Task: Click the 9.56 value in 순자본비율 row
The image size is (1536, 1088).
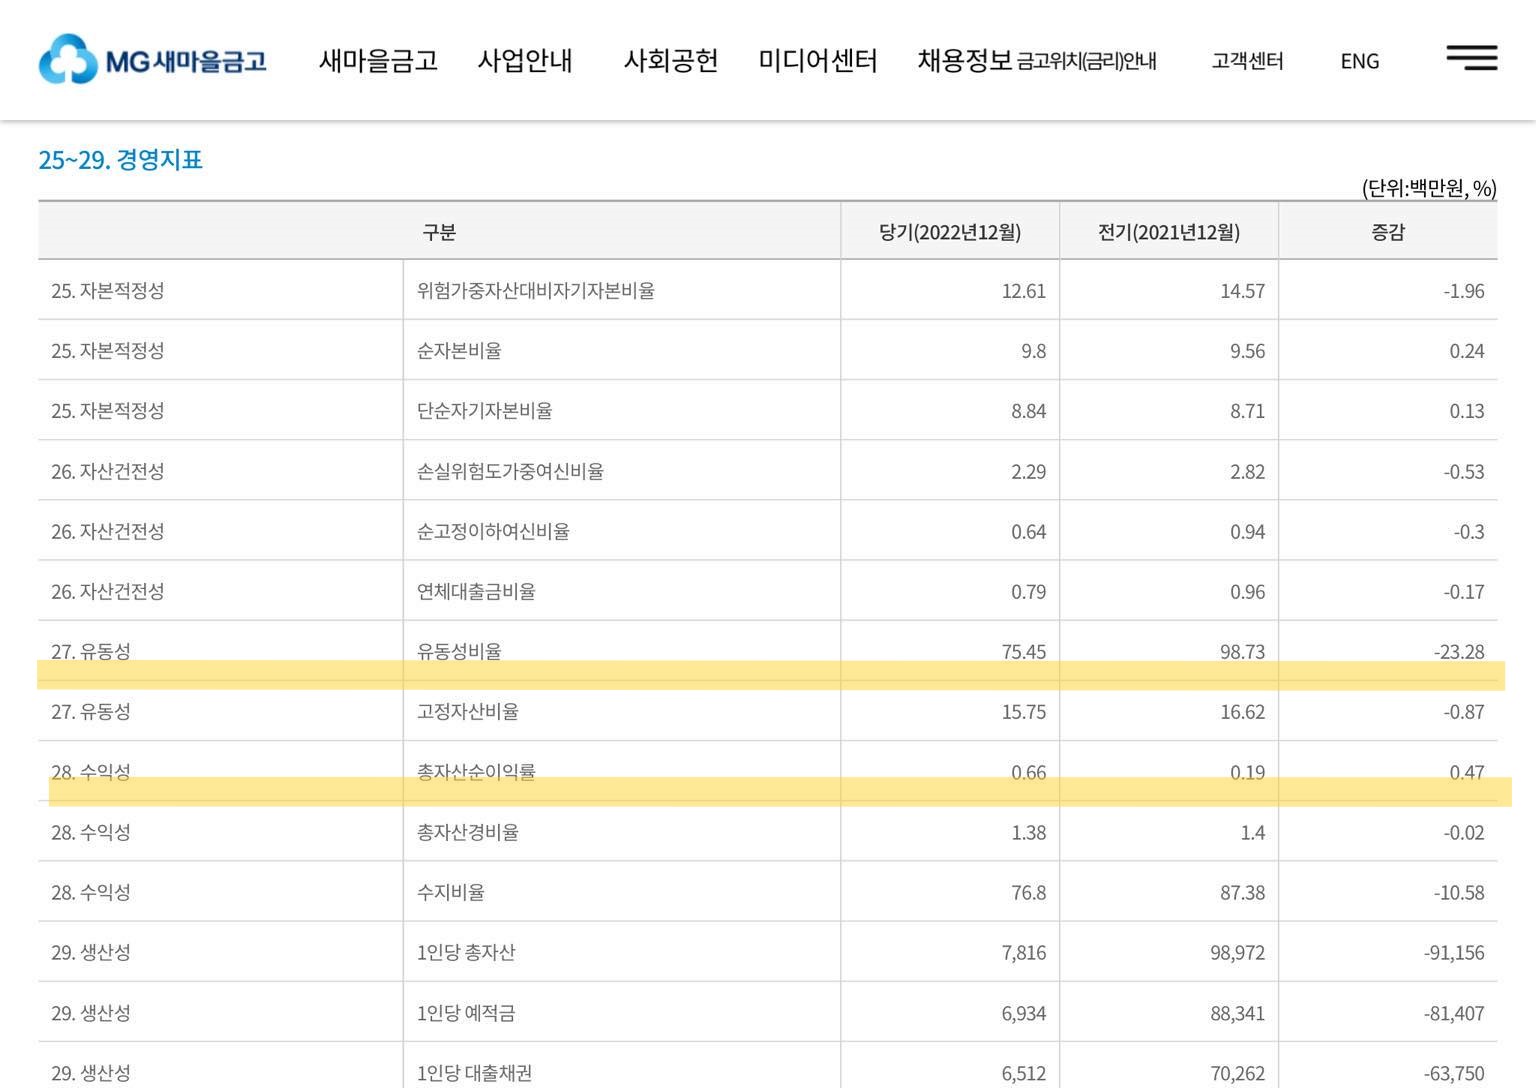Action: coord(1247,351)
